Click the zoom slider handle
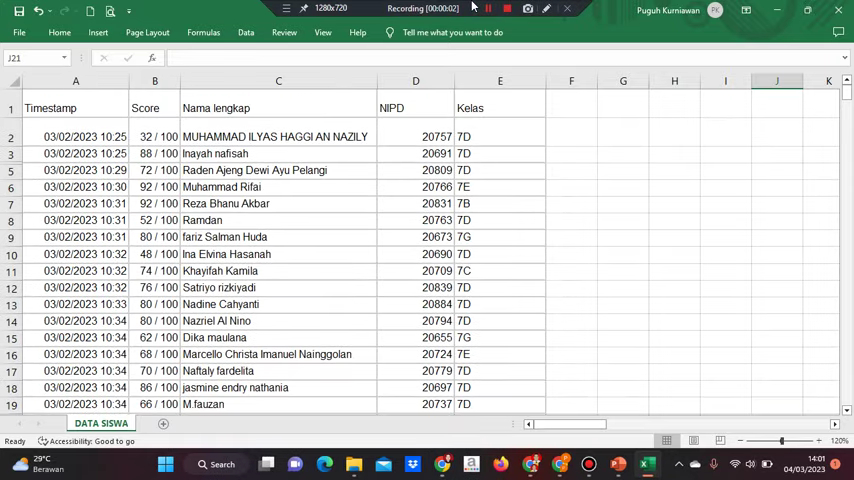This screenshot has height=480, width=854. (x=782, y=440)
